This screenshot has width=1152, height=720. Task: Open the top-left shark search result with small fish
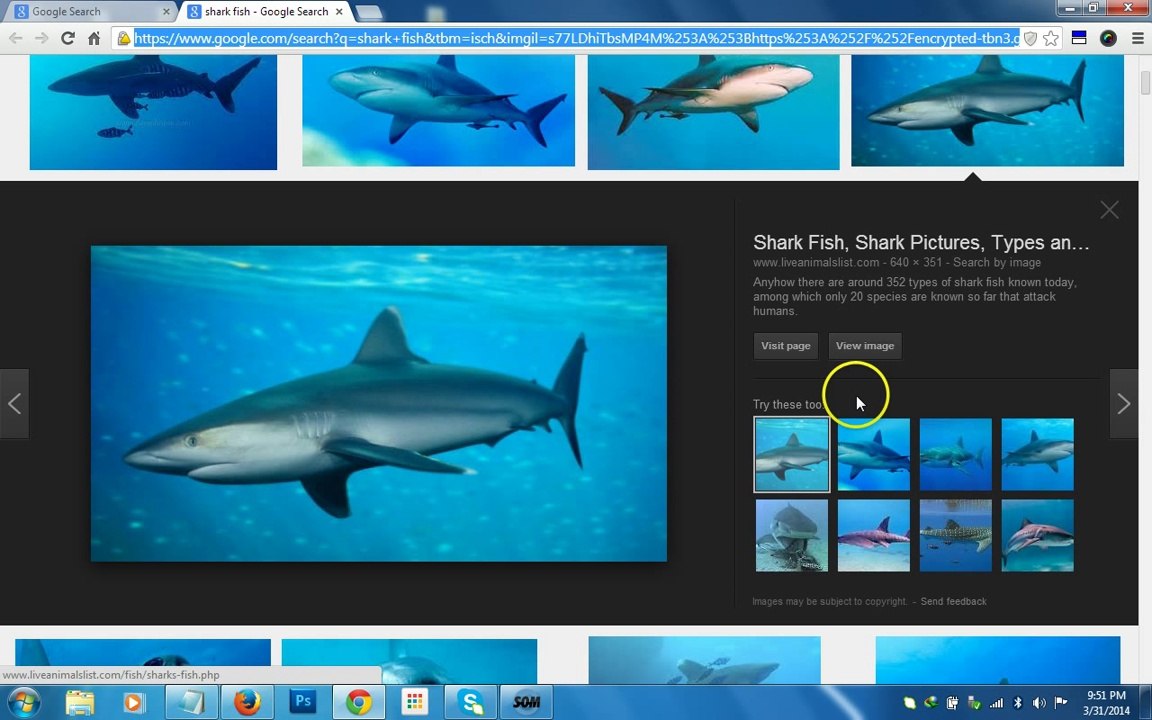[153, 112]
